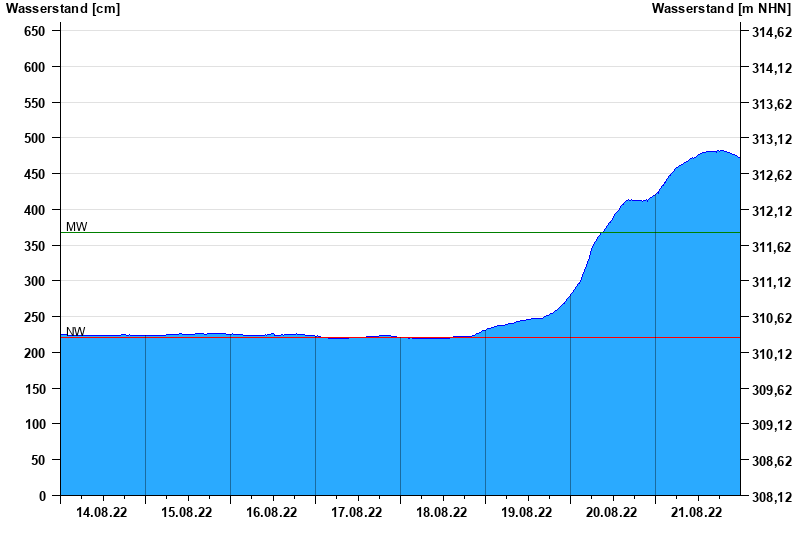The width and height of the screenshot is (800, 550).
Task: Click the 250 value on left axis
Action: pos(35,317)
